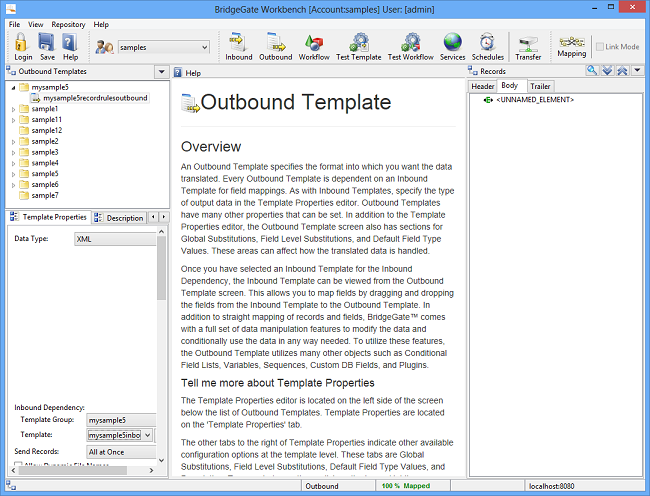
Task: Collapse the mysample5 folder
Action: pyautogui.click(x=13, y=87)
